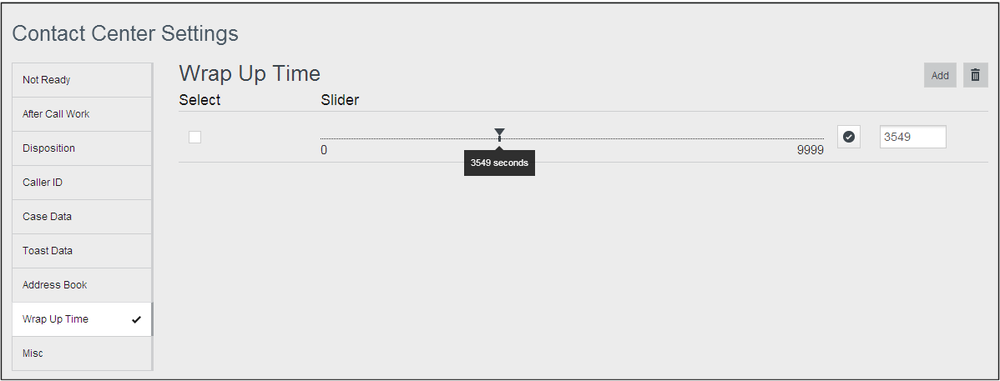Open the Not Ready settings tab
This screenshot has height=381, width=1000.
tap(82, 80)
